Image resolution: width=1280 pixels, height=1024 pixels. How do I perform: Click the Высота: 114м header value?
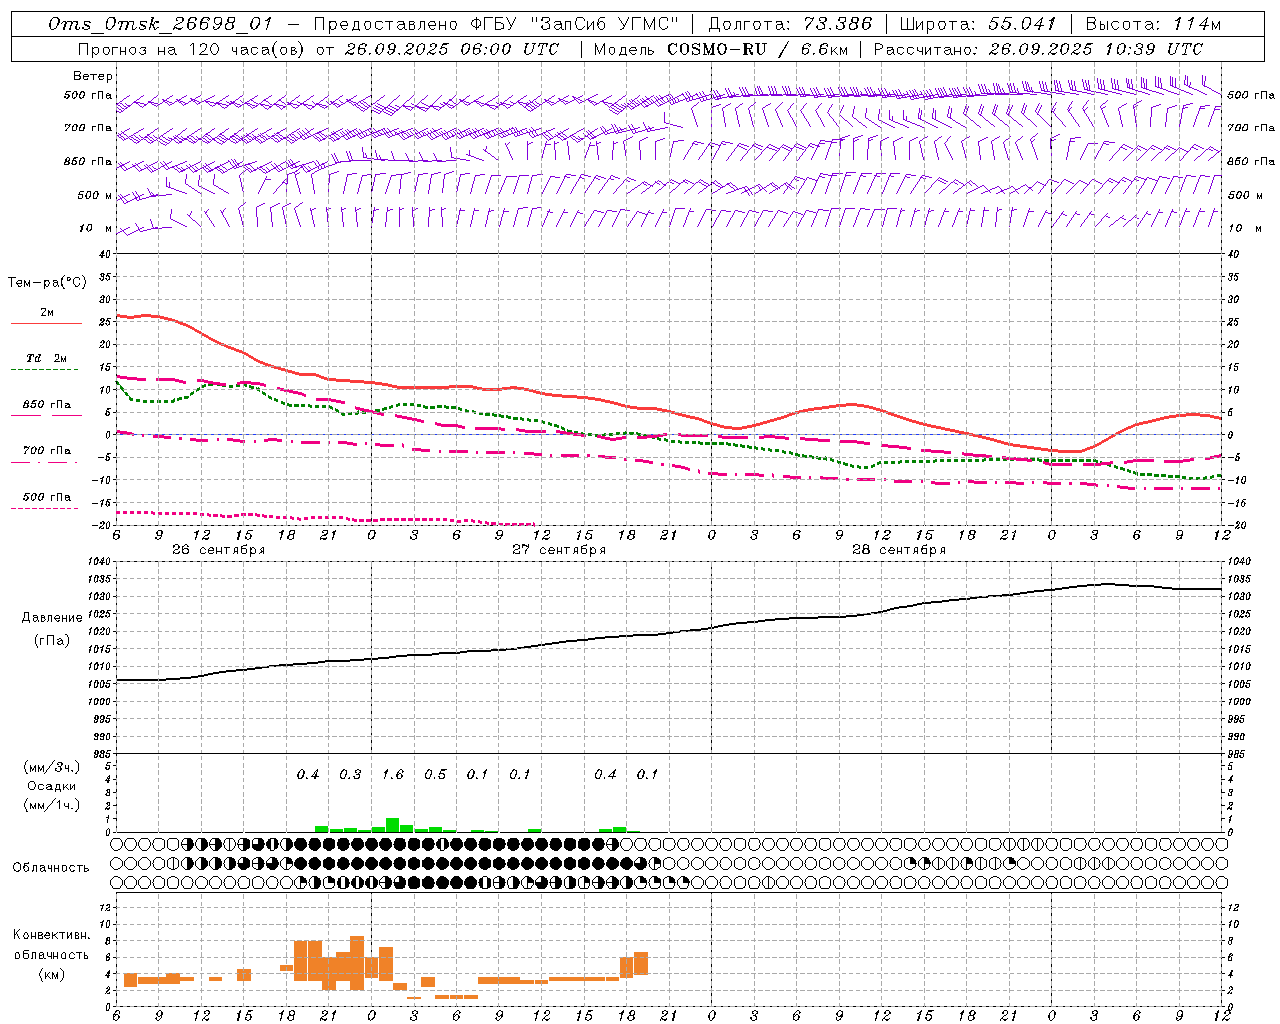click(x=1153, y=24)
